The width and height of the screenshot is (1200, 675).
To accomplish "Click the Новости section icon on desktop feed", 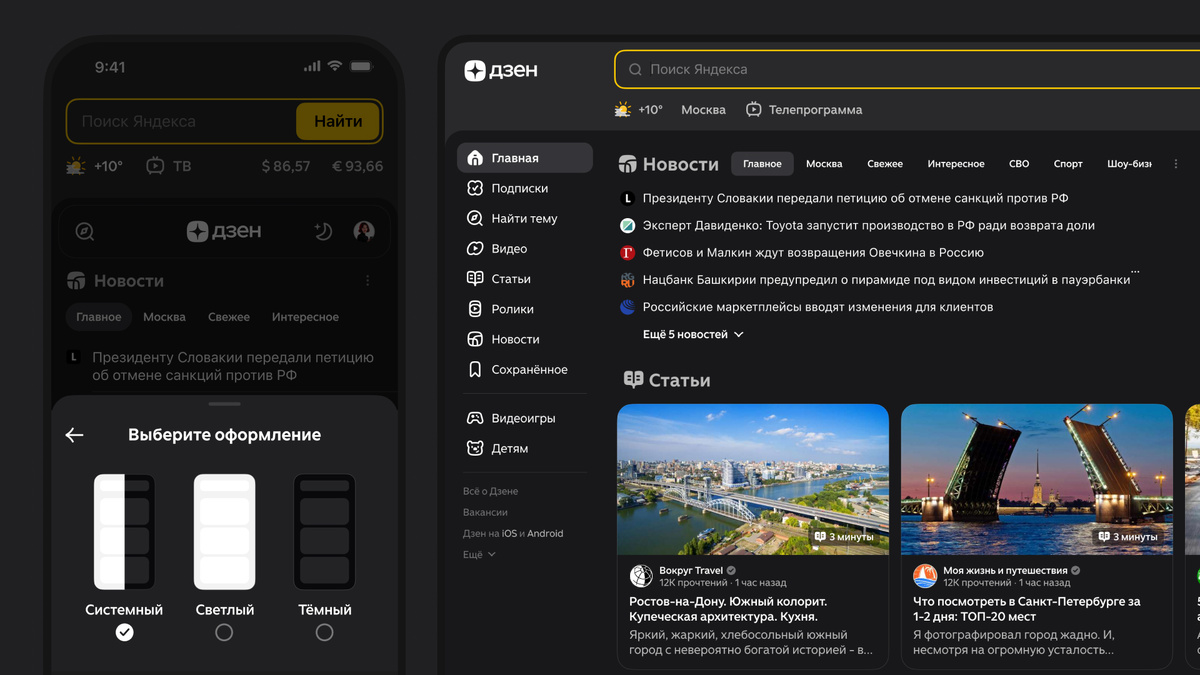I will click(627, 164).
